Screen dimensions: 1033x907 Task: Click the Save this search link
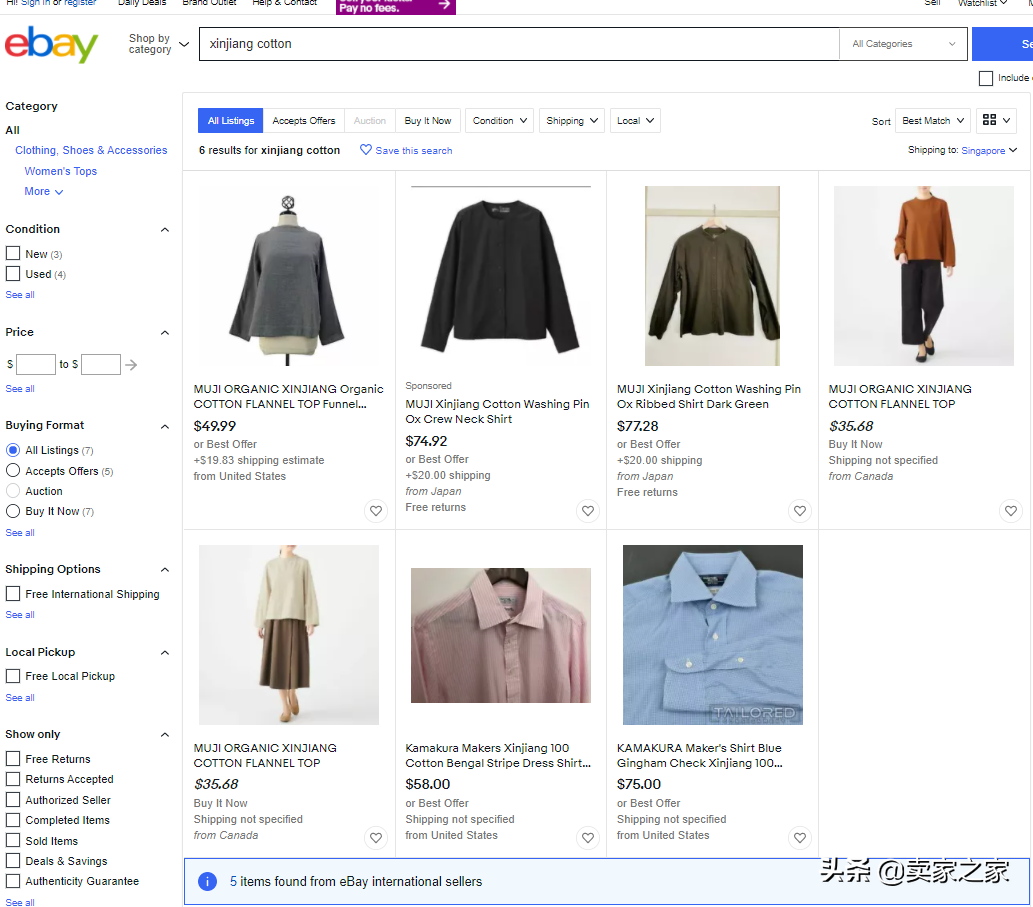[x=413, y=150]
